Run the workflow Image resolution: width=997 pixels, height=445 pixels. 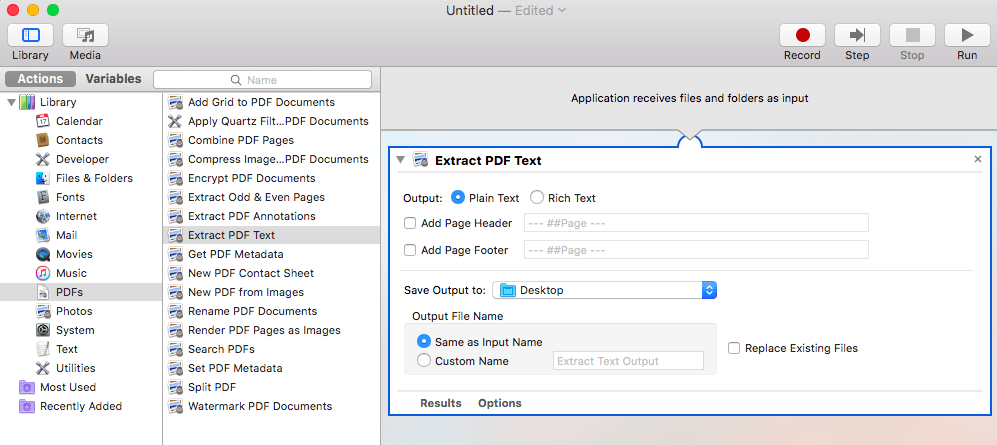pos(967,35)
